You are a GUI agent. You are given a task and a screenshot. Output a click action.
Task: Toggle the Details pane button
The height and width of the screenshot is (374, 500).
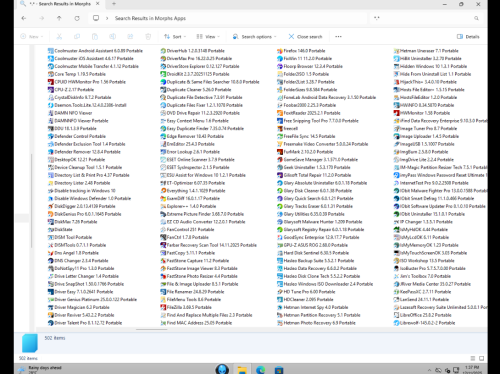pos(468,37)
